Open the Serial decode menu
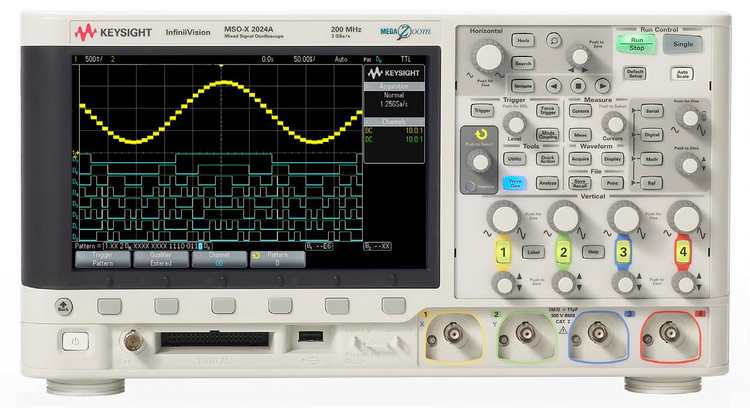750x408 pixels. click(x=652, y=111)
